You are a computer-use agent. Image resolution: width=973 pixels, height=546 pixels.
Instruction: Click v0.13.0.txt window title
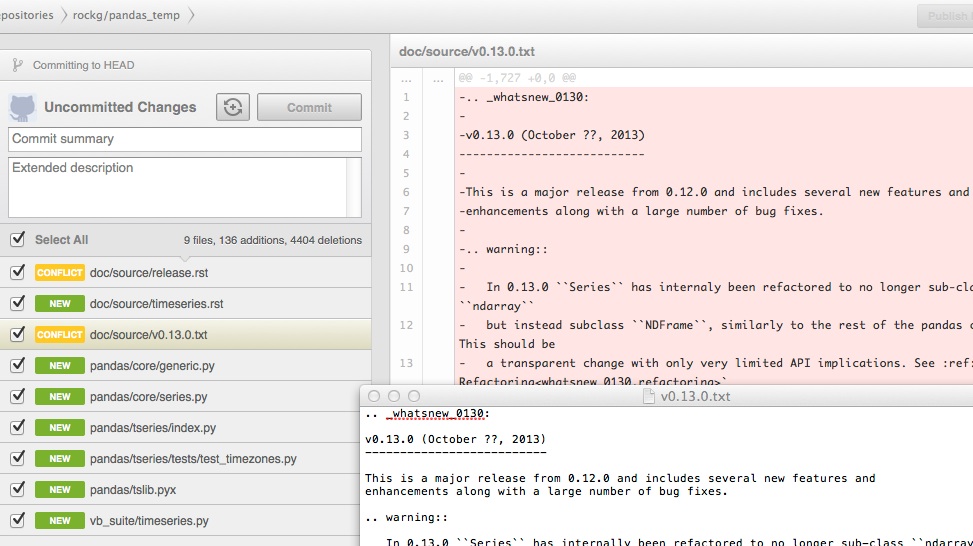tap(695, 396)
